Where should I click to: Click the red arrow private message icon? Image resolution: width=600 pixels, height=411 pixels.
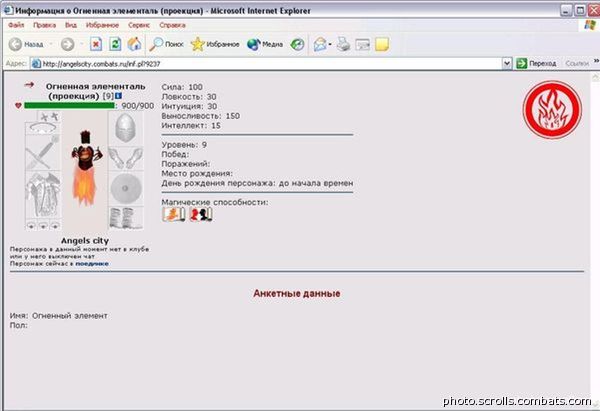tap(29, 85)
